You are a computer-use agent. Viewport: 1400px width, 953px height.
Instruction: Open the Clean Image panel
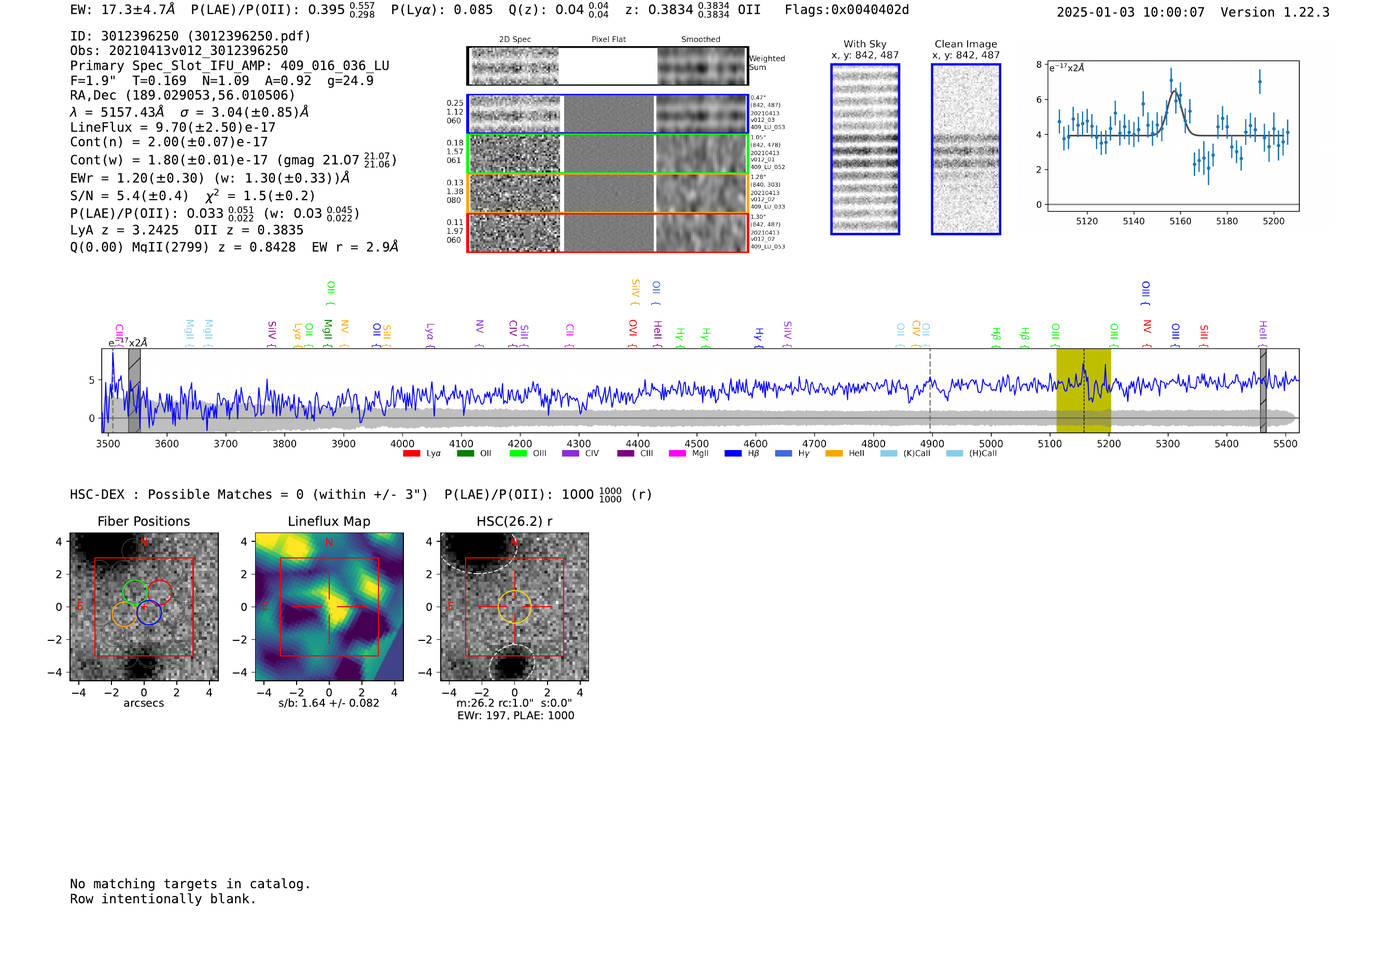966,149
